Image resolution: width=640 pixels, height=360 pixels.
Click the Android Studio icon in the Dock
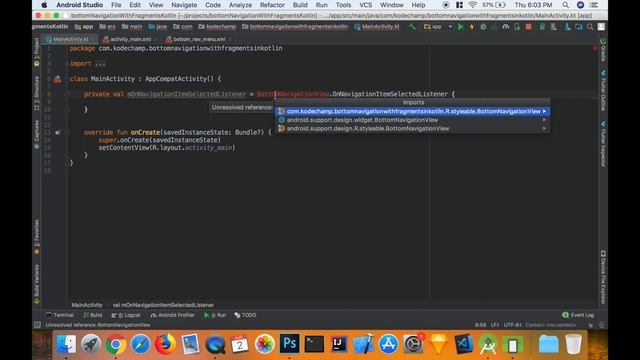[488, 344]
